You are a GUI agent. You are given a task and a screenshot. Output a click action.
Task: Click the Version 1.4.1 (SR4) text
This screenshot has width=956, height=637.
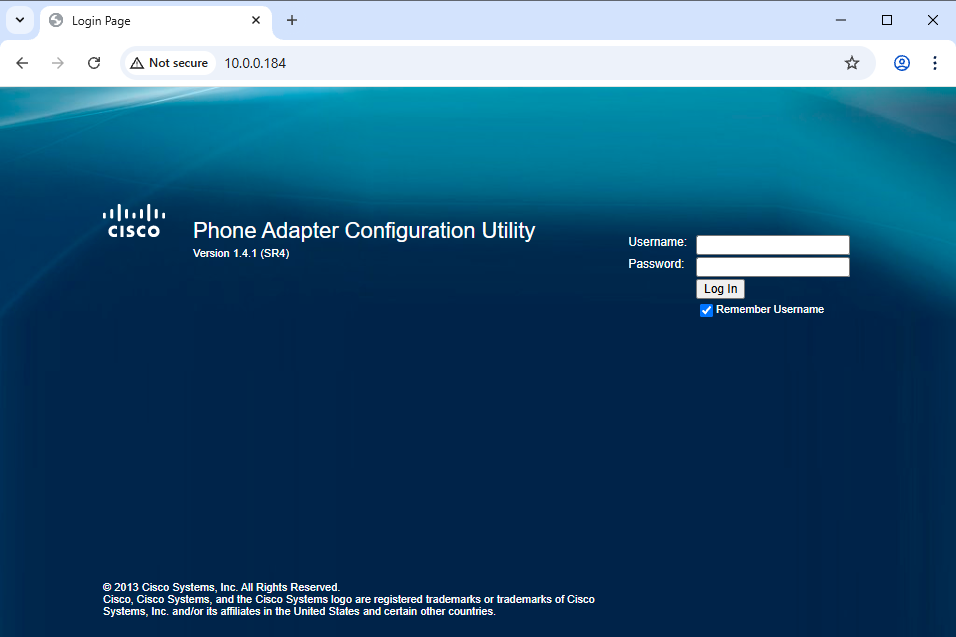tap(241, 254)
